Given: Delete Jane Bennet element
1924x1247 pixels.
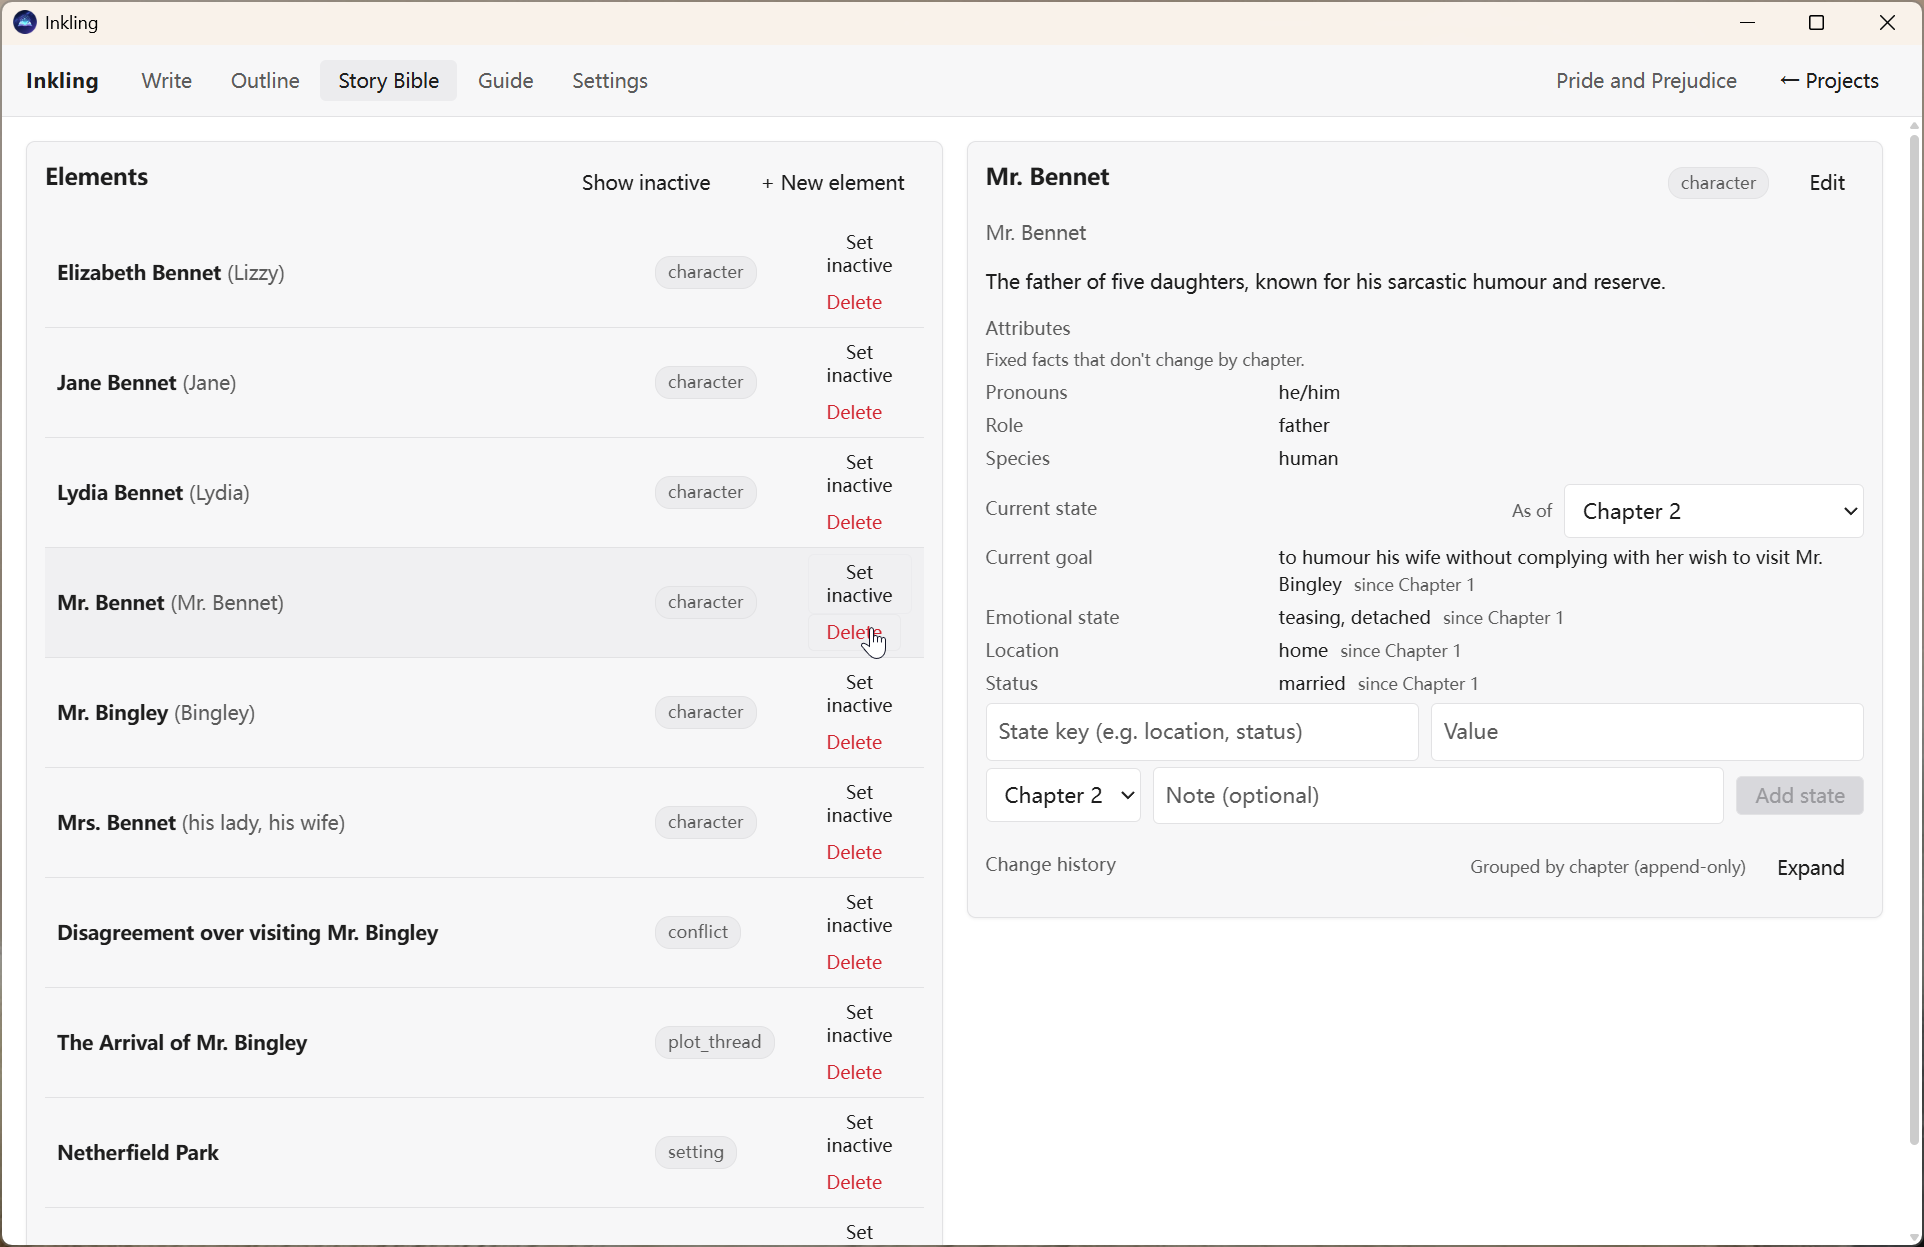Looking at the screenshot, I should pyautogui.click(x=854, y=412).
